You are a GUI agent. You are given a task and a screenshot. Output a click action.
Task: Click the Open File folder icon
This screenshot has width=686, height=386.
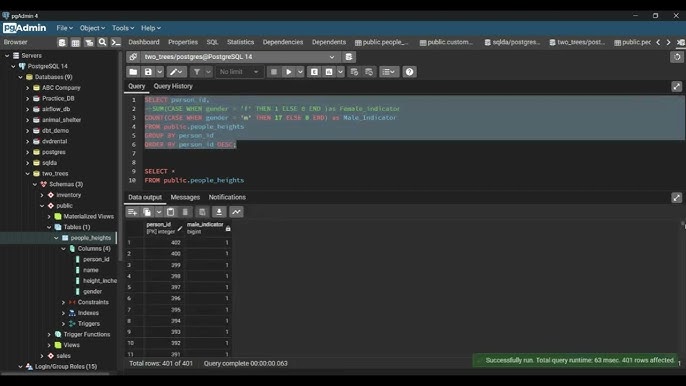[133, 72]
